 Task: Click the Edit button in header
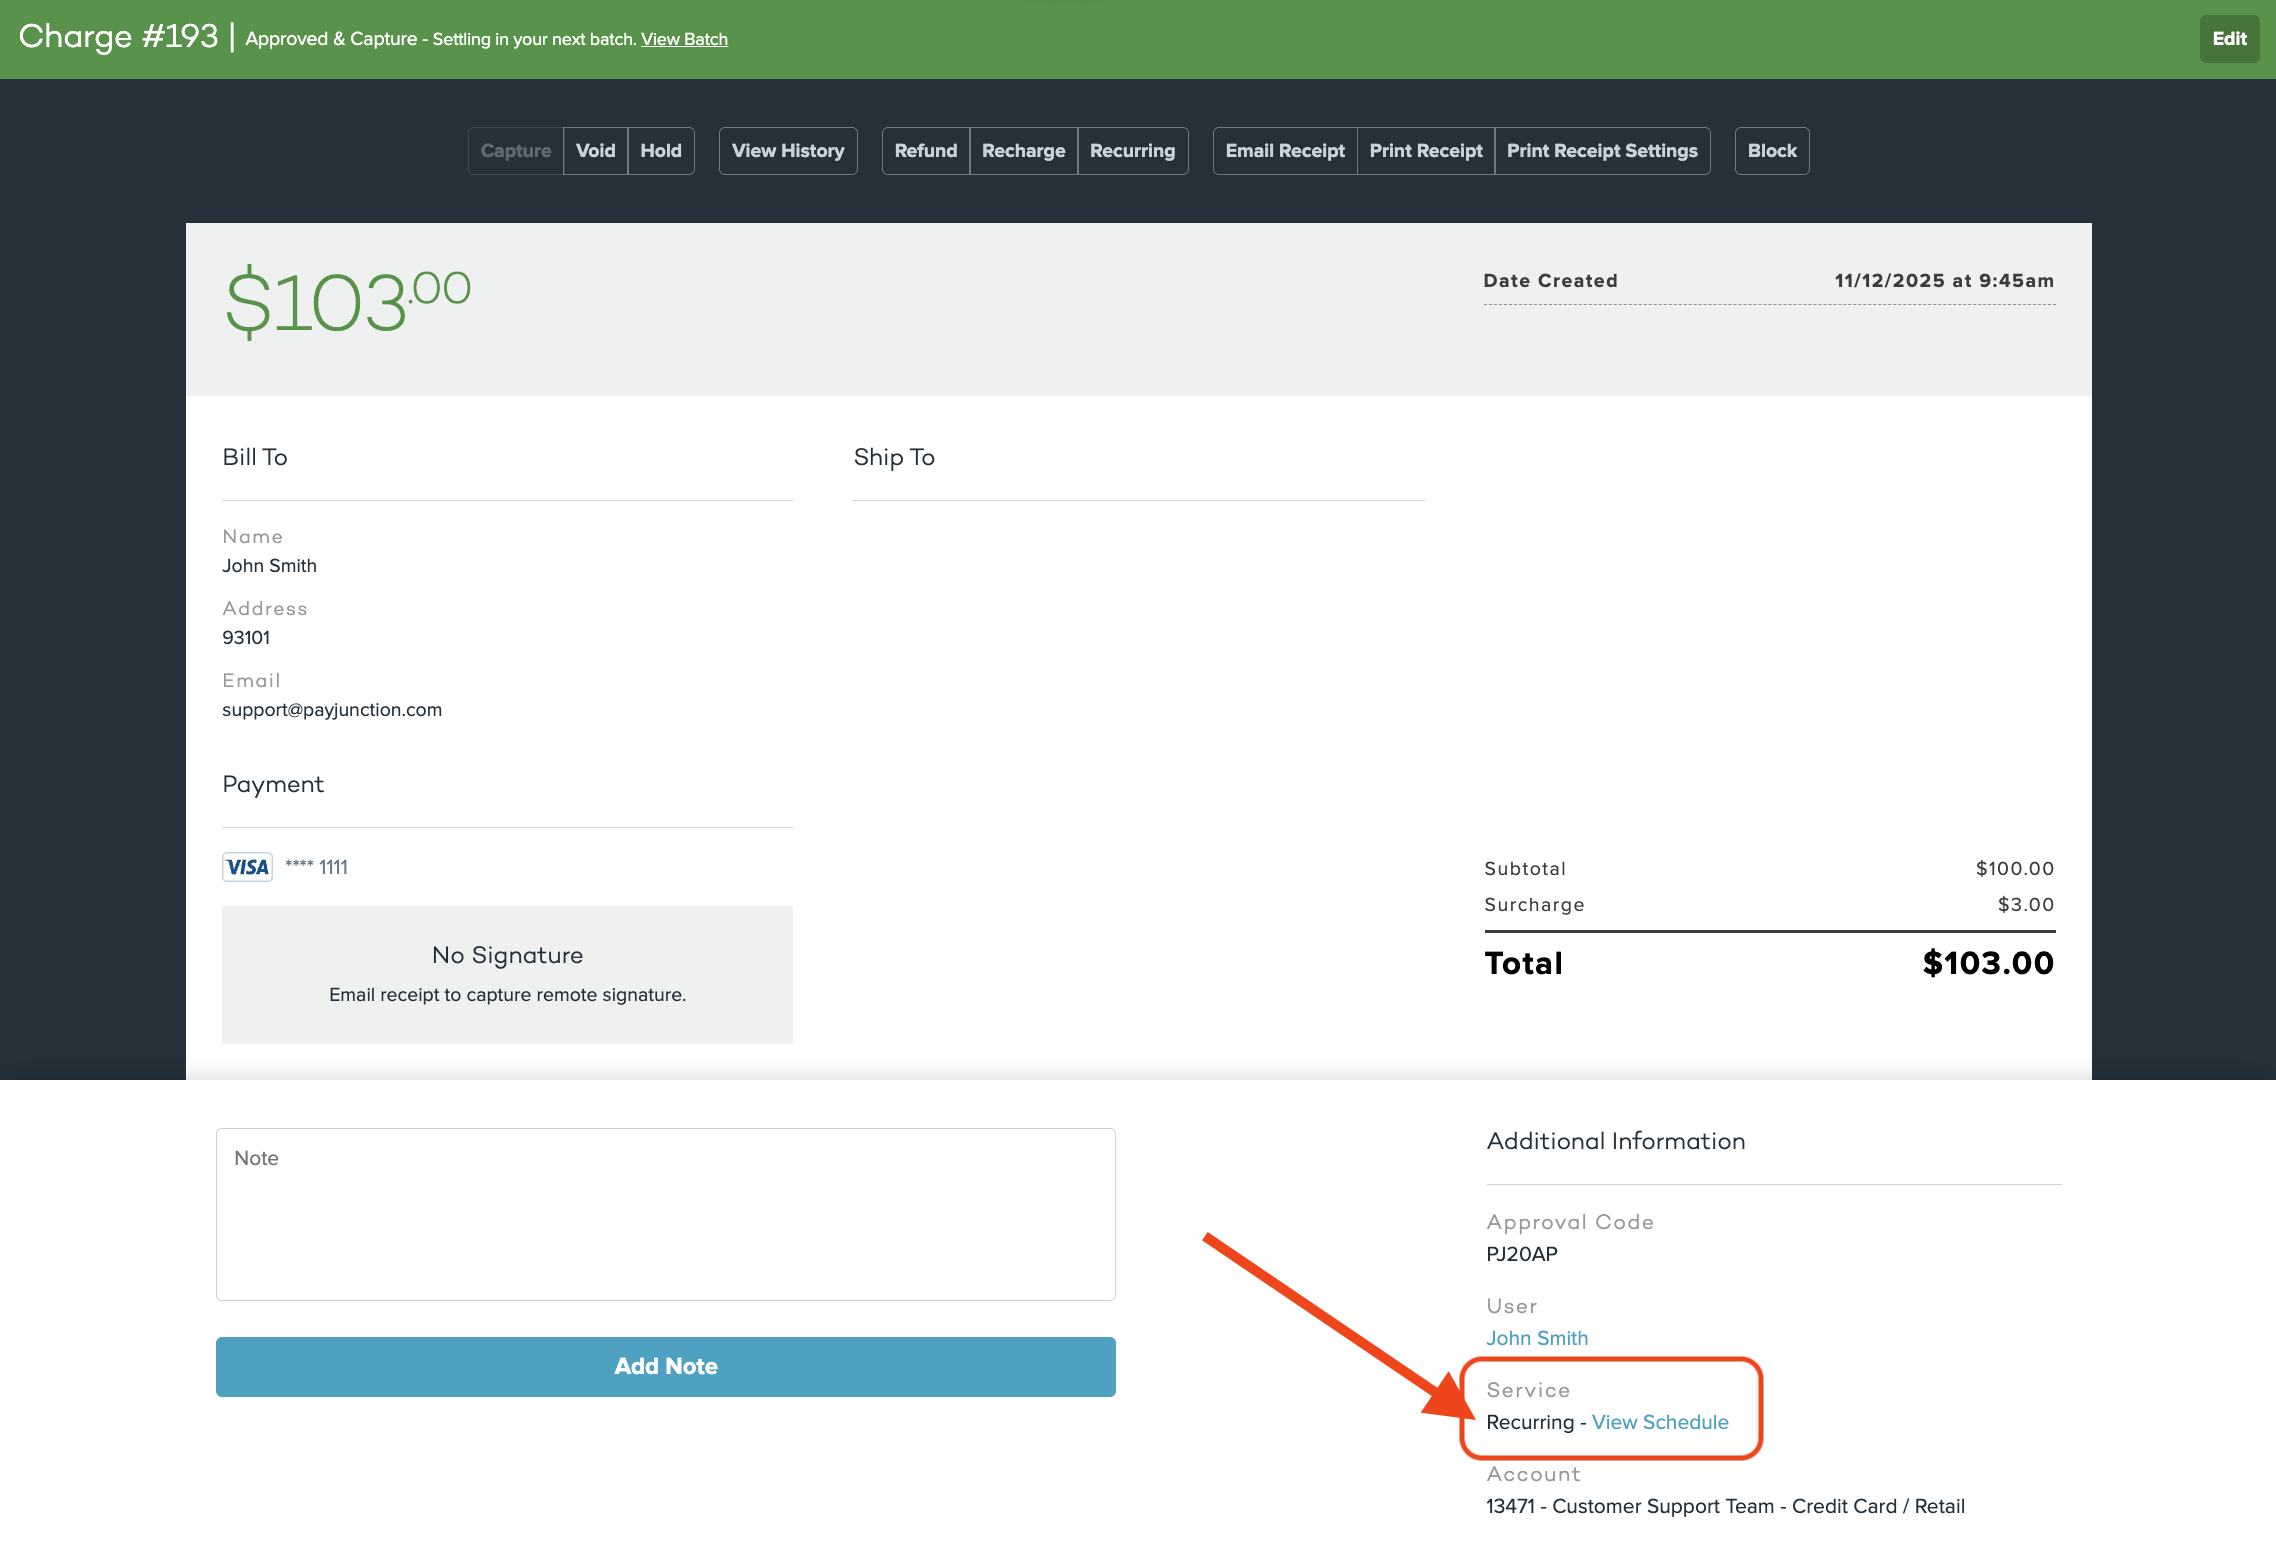tap(2229, 39)
